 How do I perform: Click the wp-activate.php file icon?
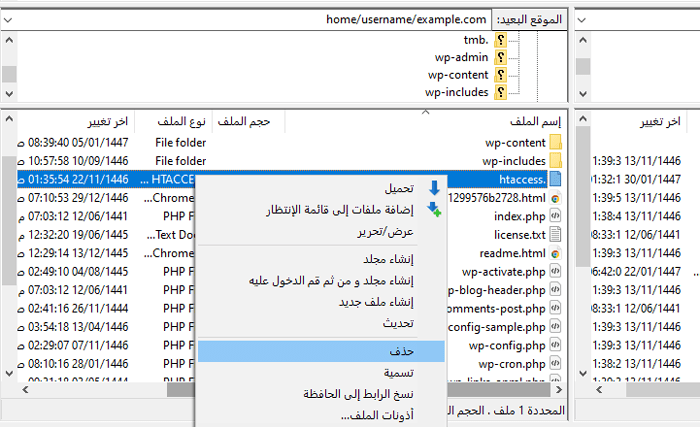[x=555, y=271]
